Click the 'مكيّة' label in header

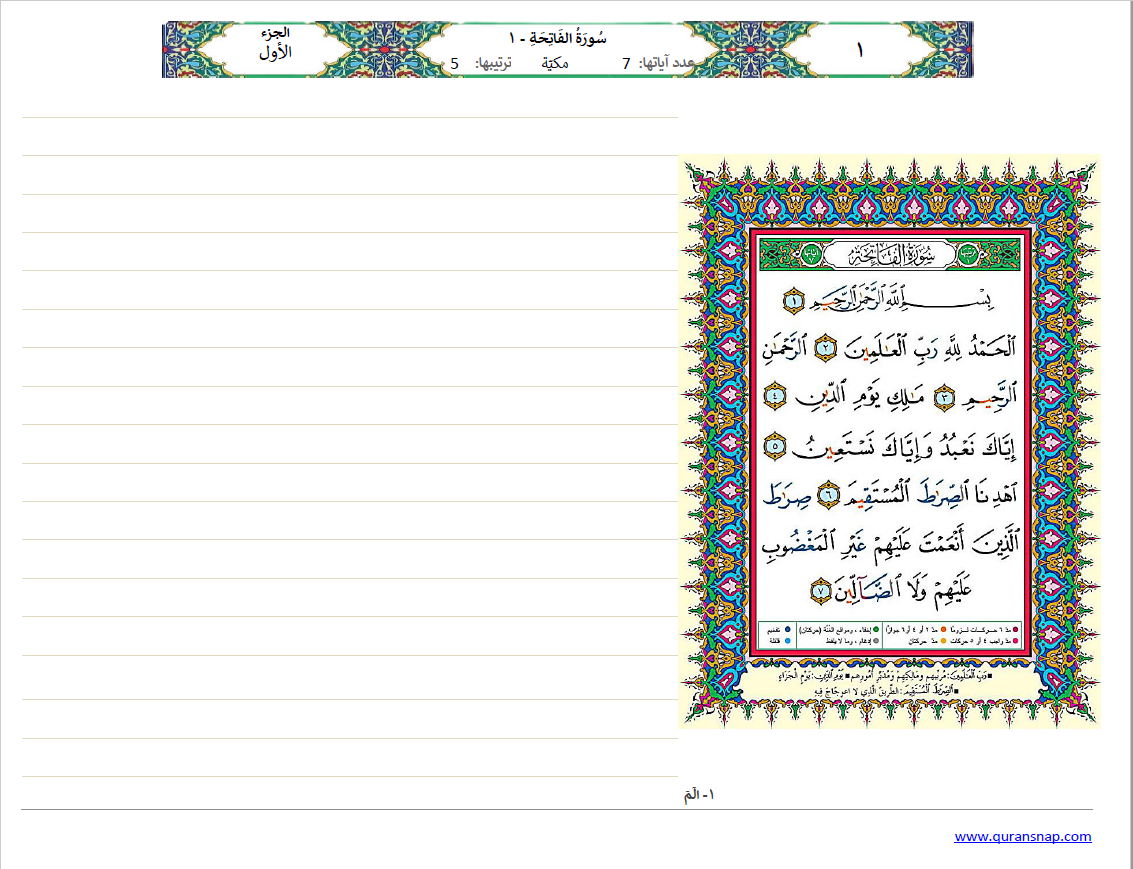pyautogui.click(x=555, y=64)
